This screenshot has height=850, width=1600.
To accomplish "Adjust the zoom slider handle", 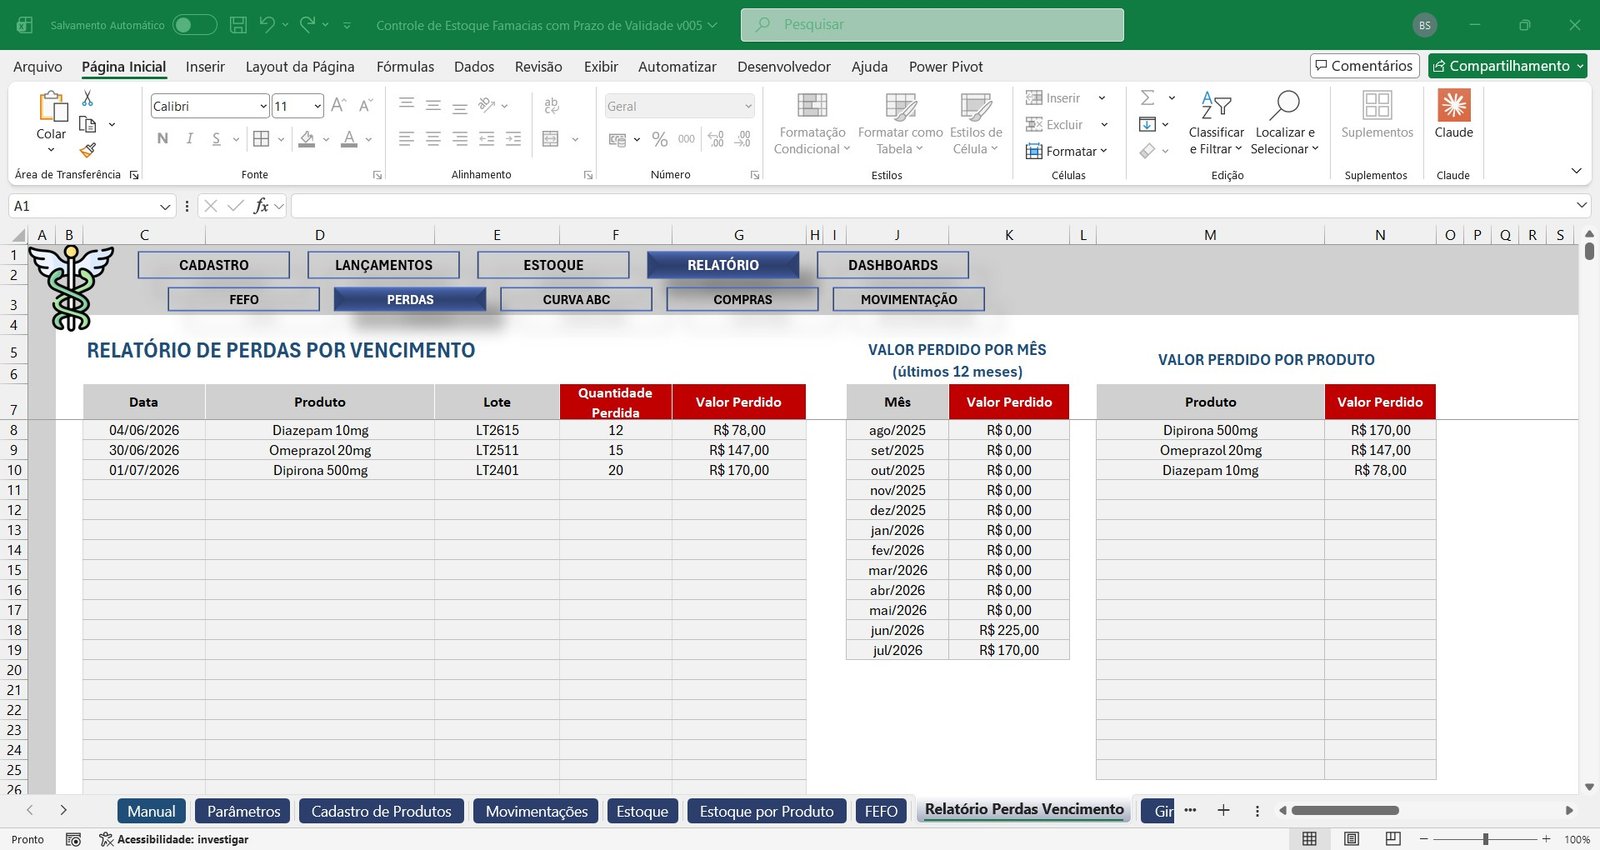I will (1486, 839).
